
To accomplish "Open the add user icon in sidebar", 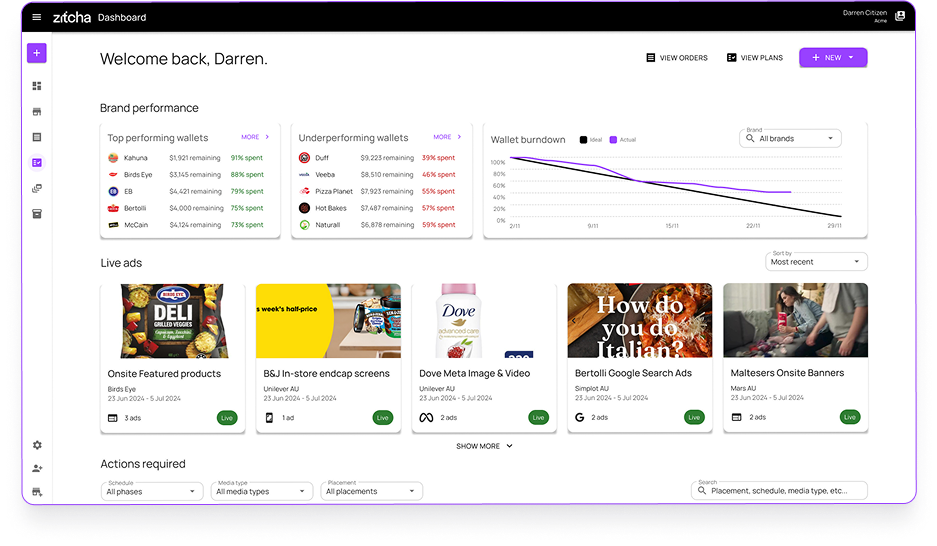I will 37,468.
